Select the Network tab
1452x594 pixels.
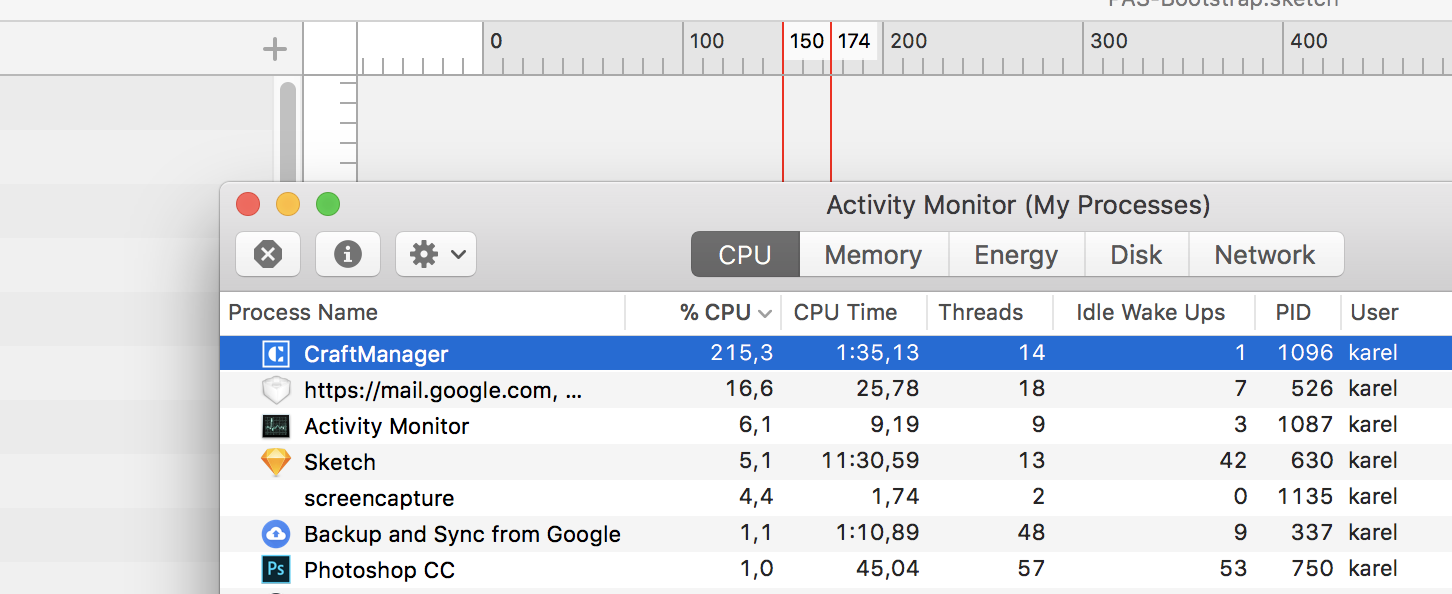1265,255
